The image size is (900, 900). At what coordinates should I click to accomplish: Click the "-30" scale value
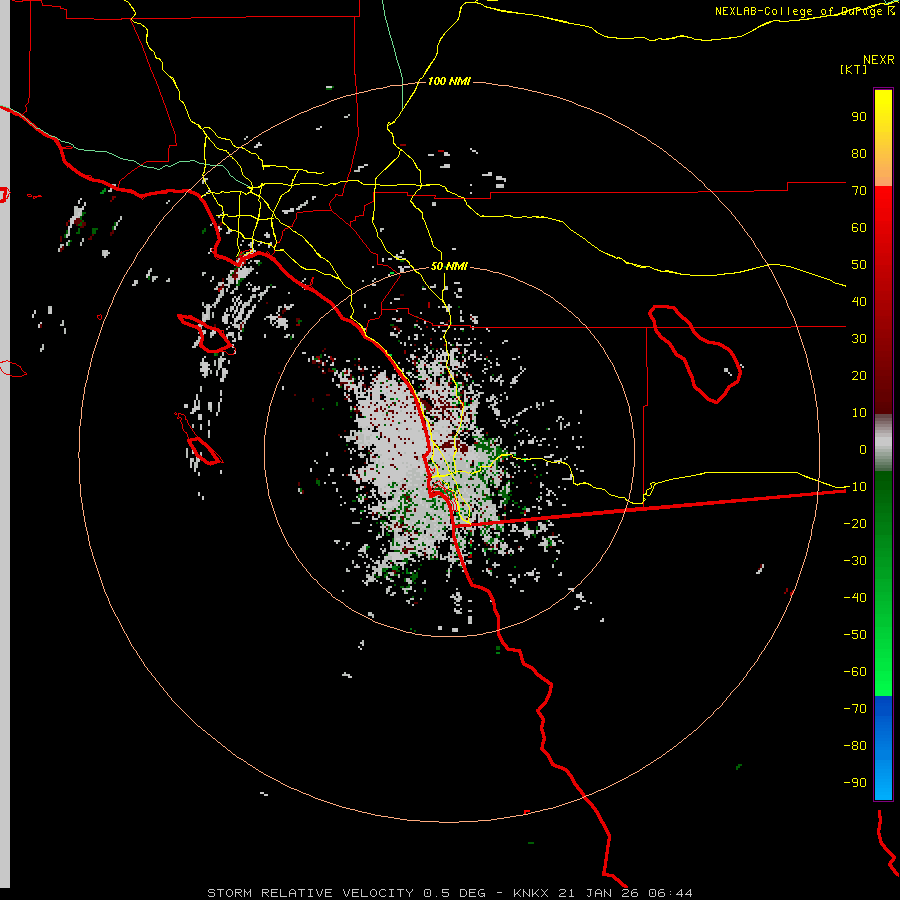pos(855,561)
